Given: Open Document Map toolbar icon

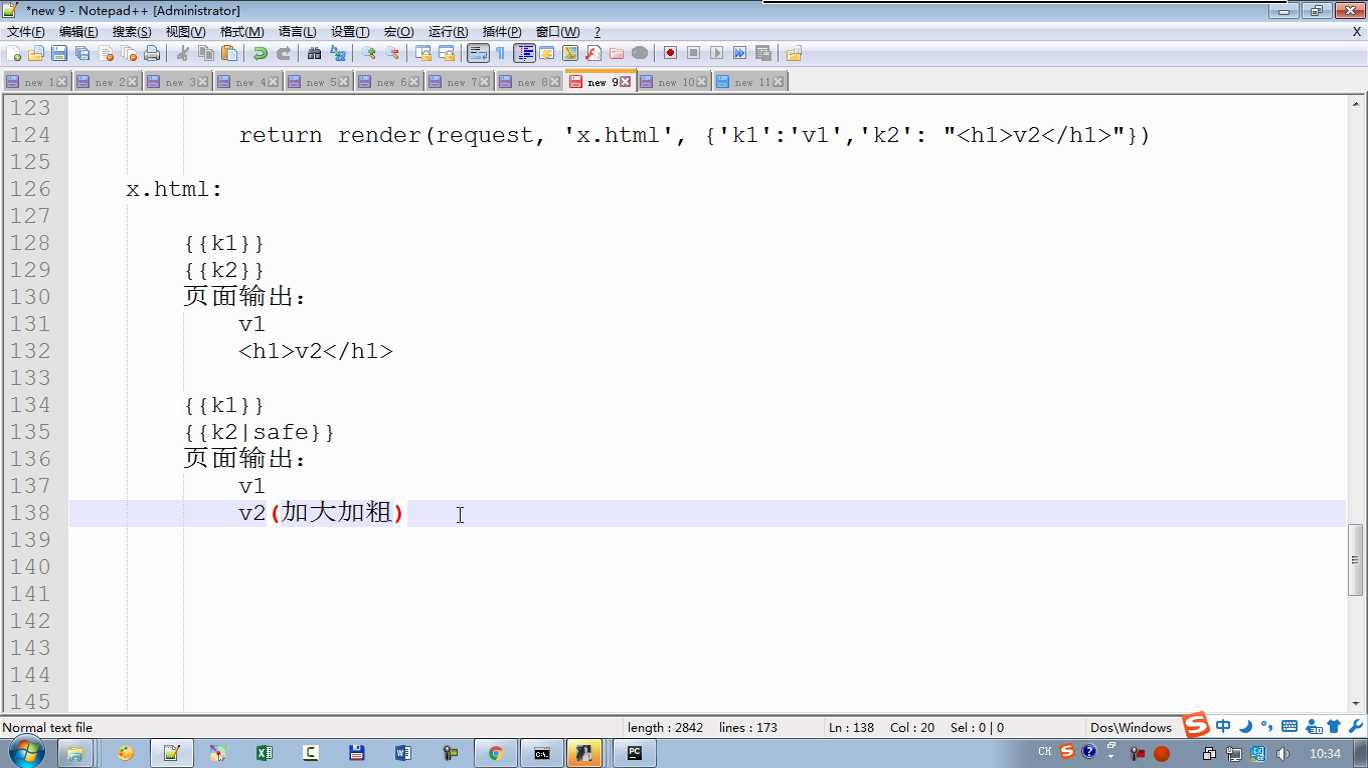Looking at the screenshot, I should tap(570, 53).
